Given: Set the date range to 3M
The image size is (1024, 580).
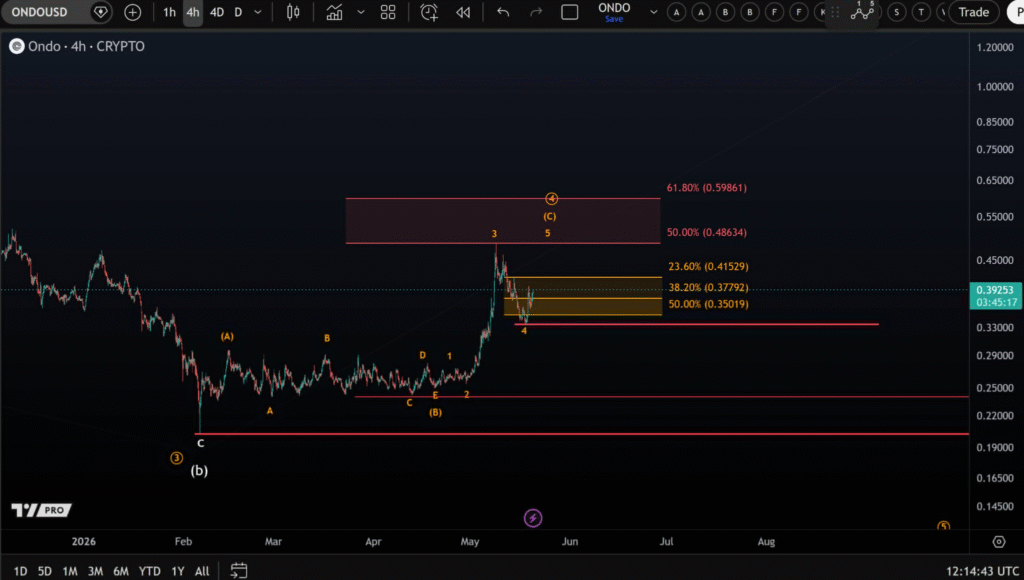Looking at the screenshot, I should [x=95, y=571].
